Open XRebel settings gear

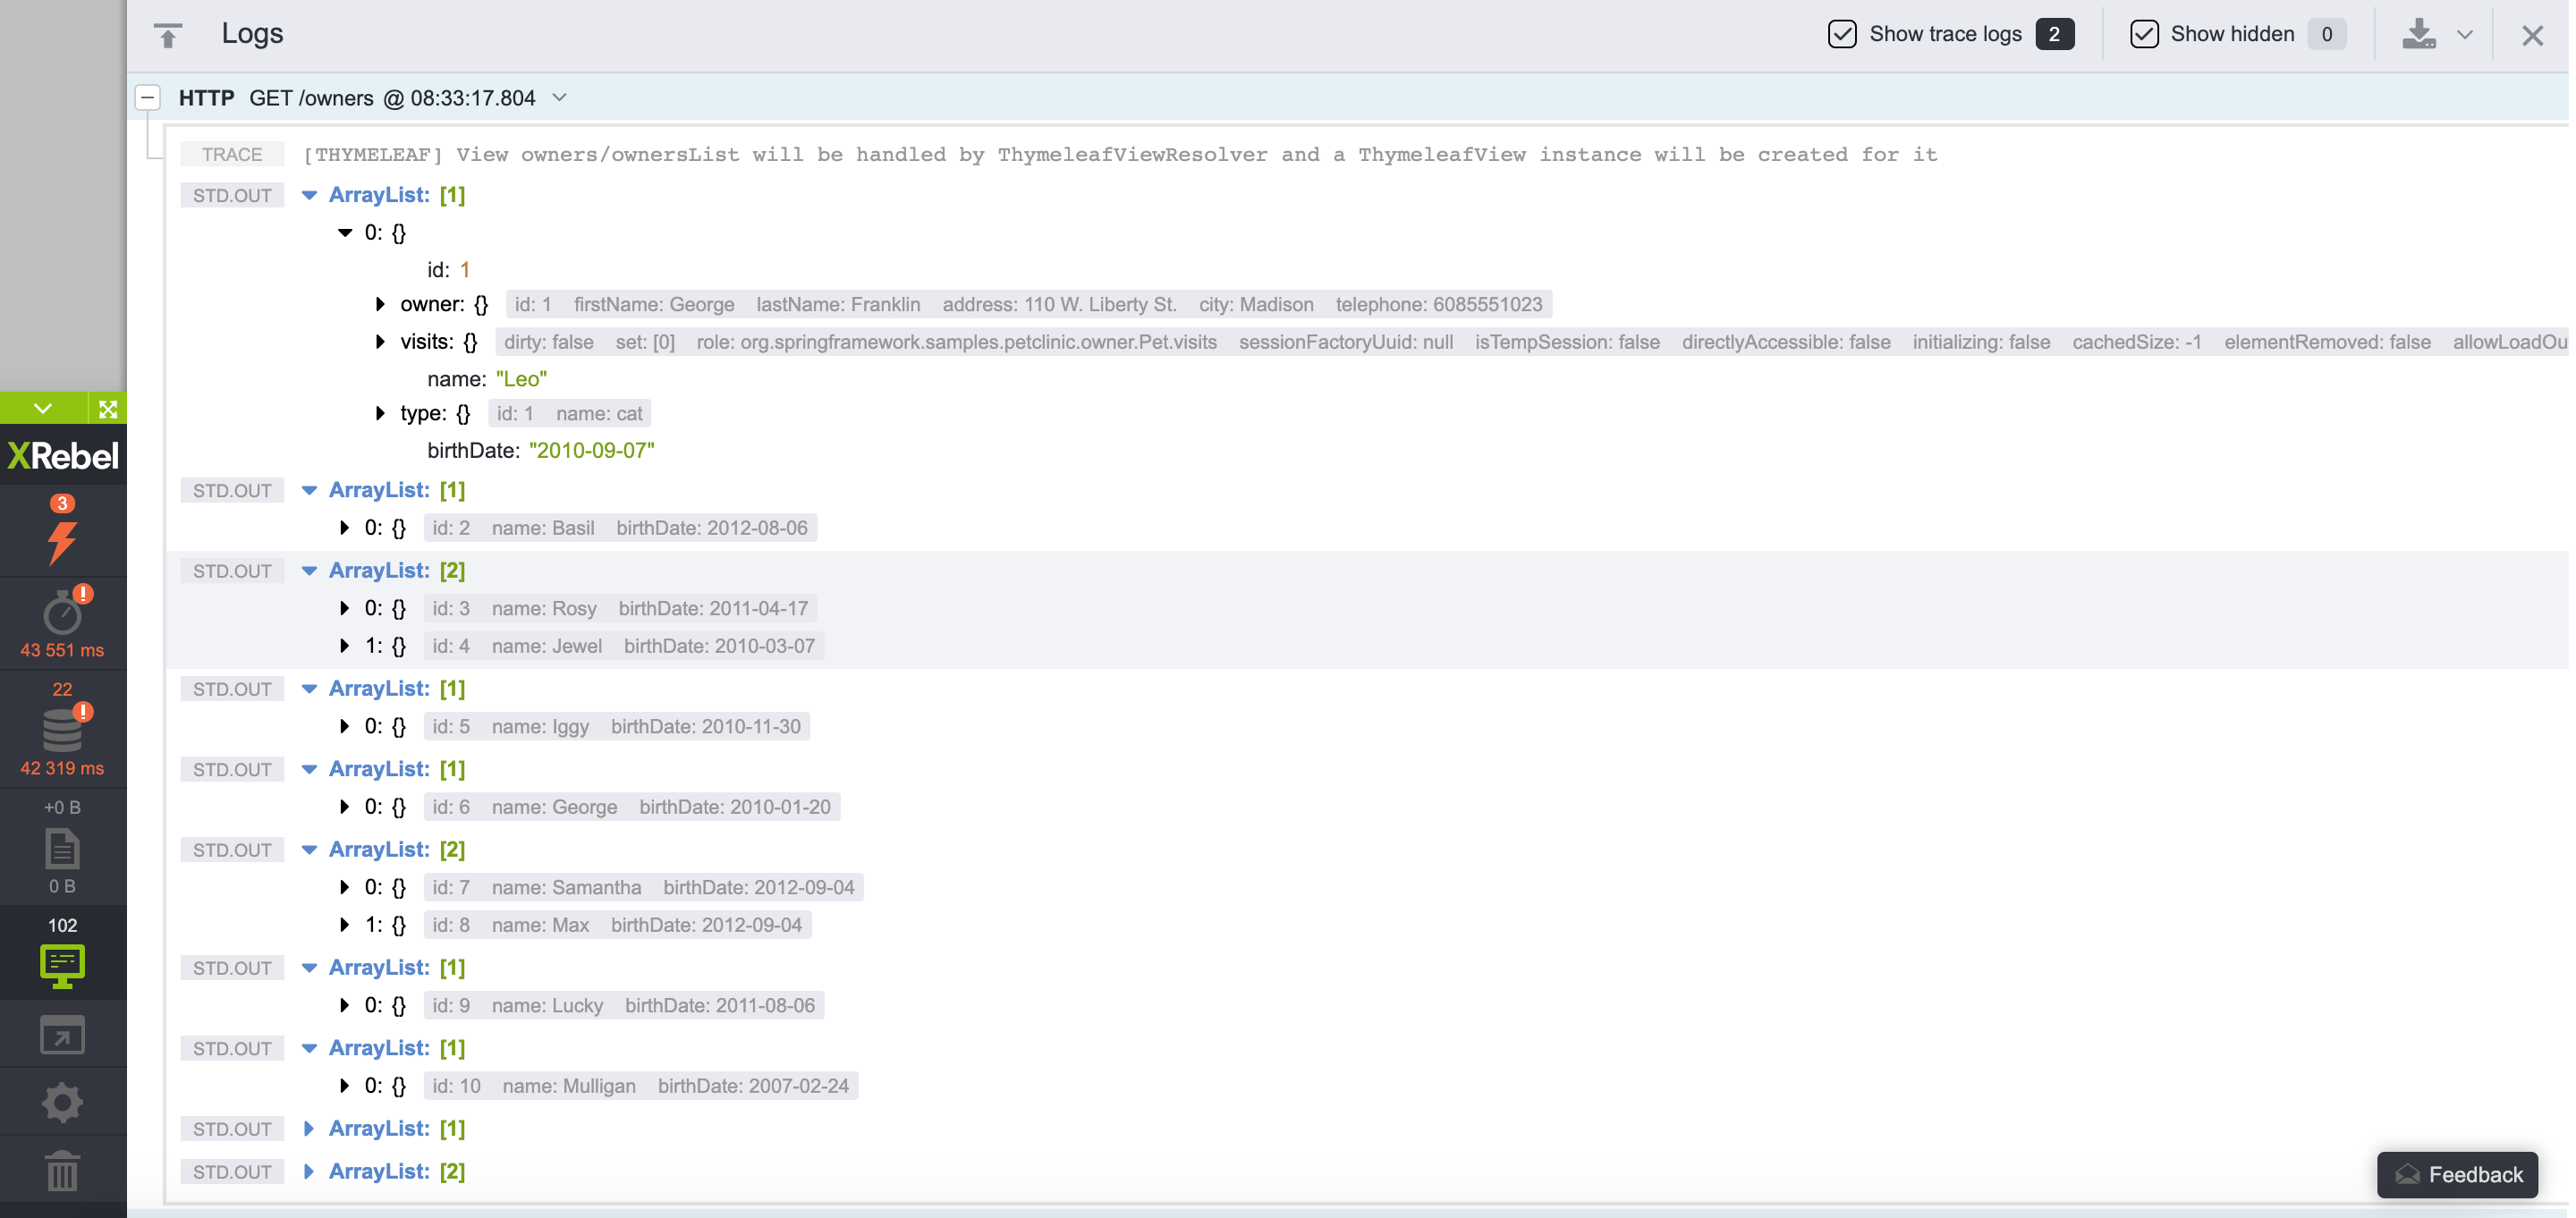pos(62,1103)
